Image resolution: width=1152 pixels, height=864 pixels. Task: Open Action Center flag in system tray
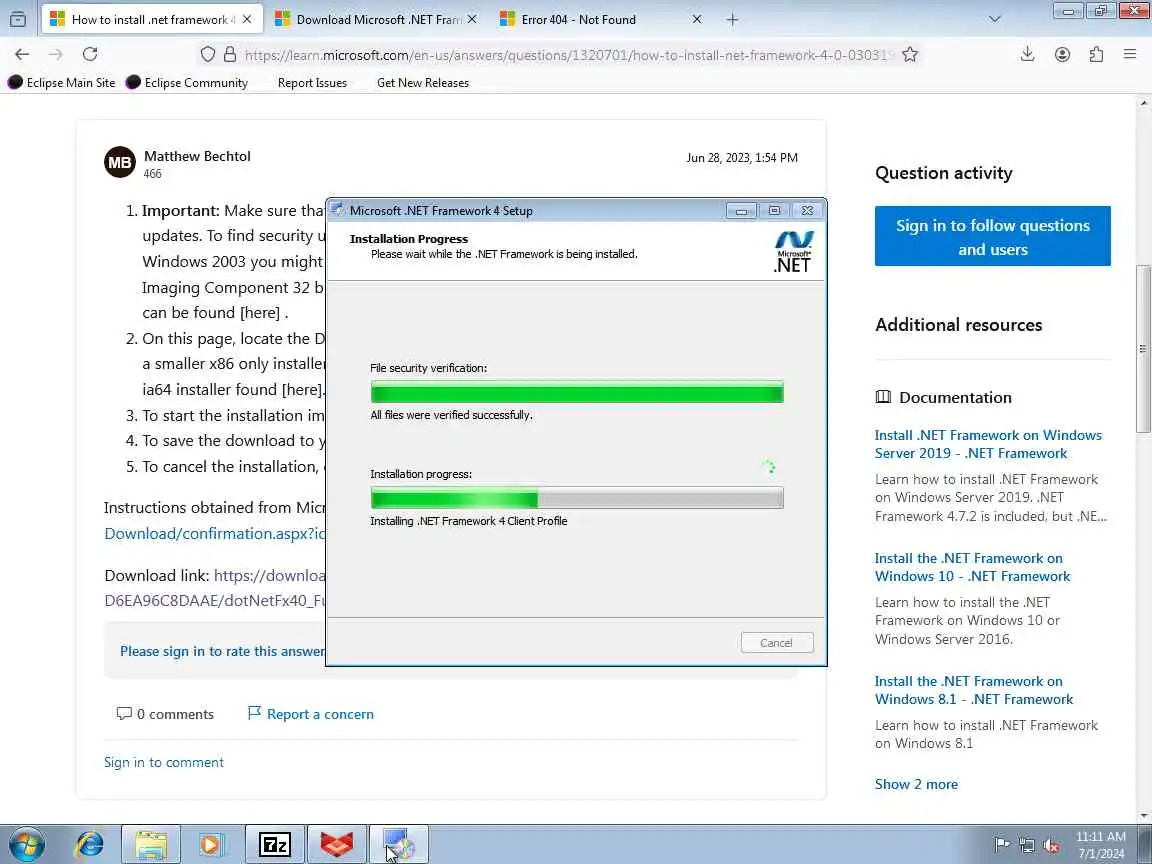pos(1001,845)
